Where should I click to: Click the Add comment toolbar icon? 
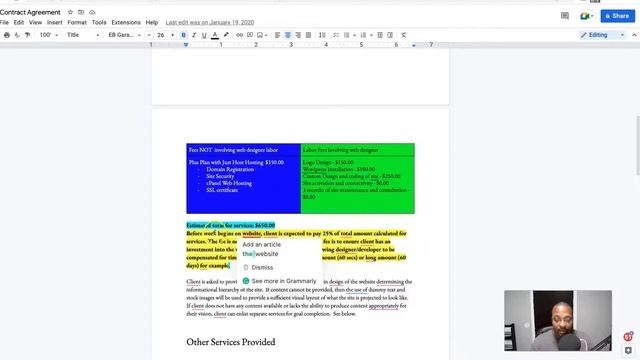pos(250,35)
